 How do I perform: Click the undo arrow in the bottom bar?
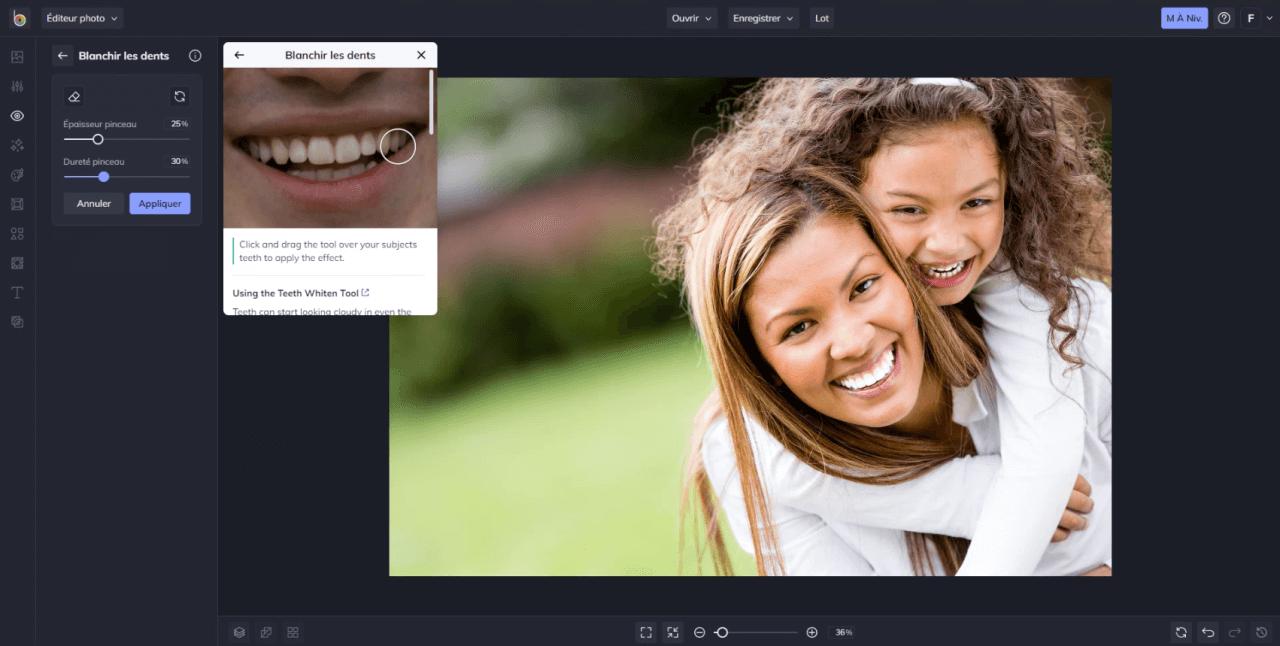tap(1208, 632)
